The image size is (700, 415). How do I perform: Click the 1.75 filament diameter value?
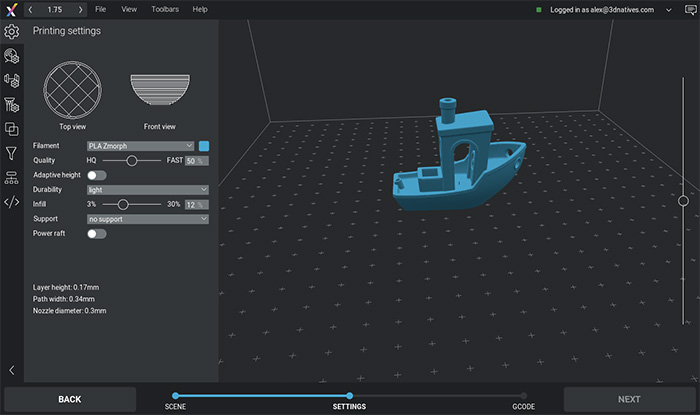click(x=55, y=9)
